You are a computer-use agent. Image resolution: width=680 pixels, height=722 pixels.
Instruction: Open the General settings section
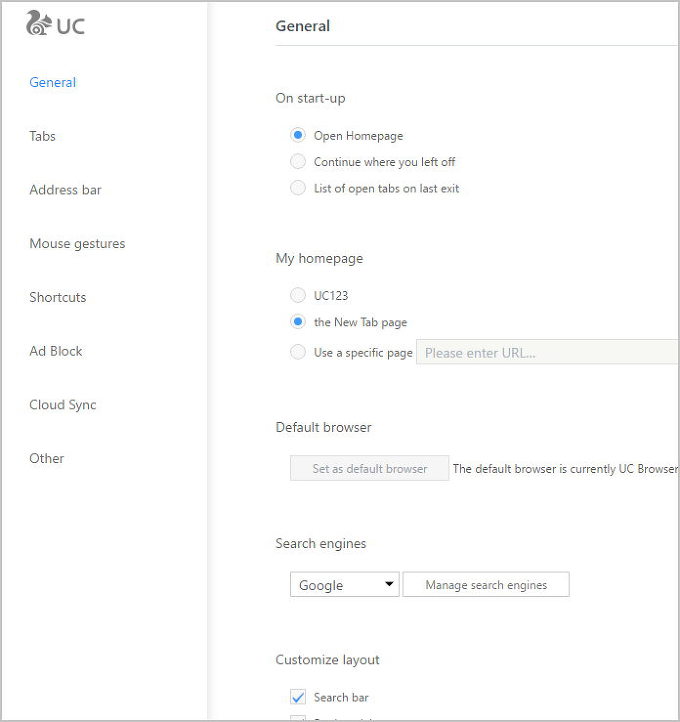(53, 83)
